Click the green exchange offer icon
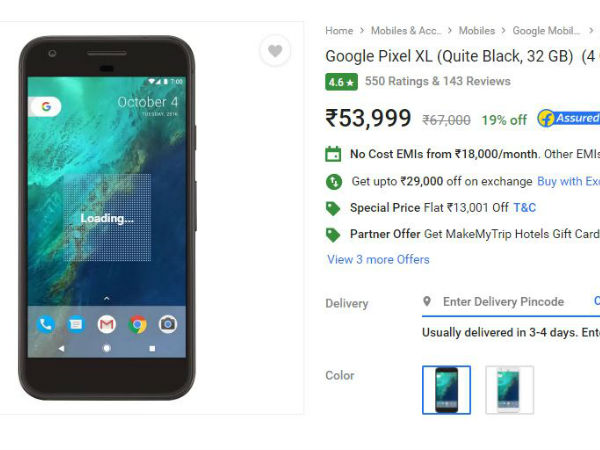600x450 pixels. tap(334, 181)
